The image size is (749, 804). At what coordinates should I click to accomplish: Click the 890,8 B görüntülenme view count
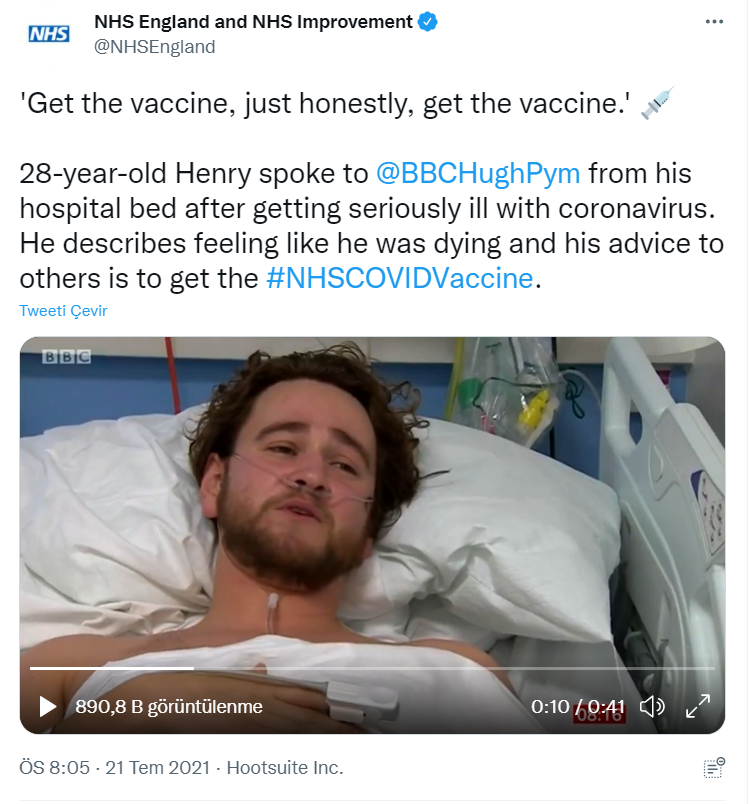click(x=169, y=707)
